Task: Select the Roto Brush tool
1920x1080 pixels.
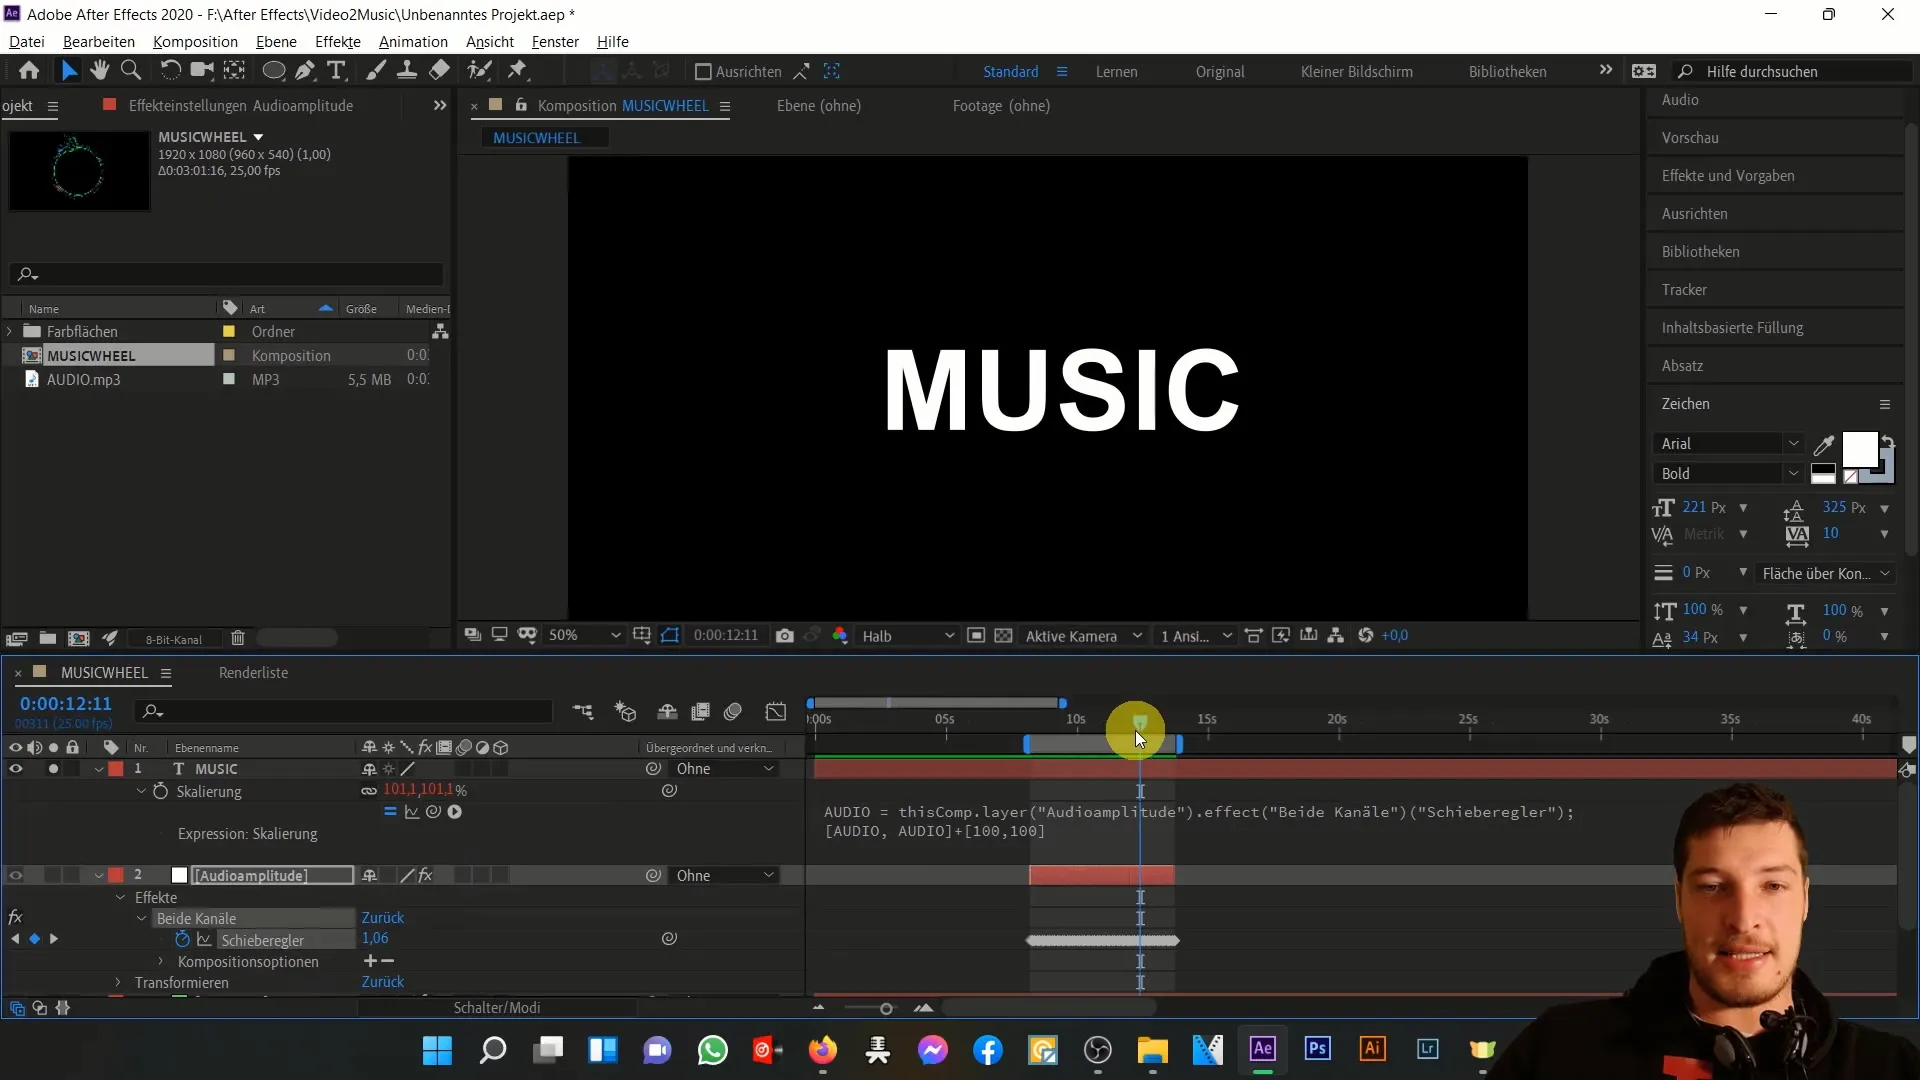Action: [480, 70]
